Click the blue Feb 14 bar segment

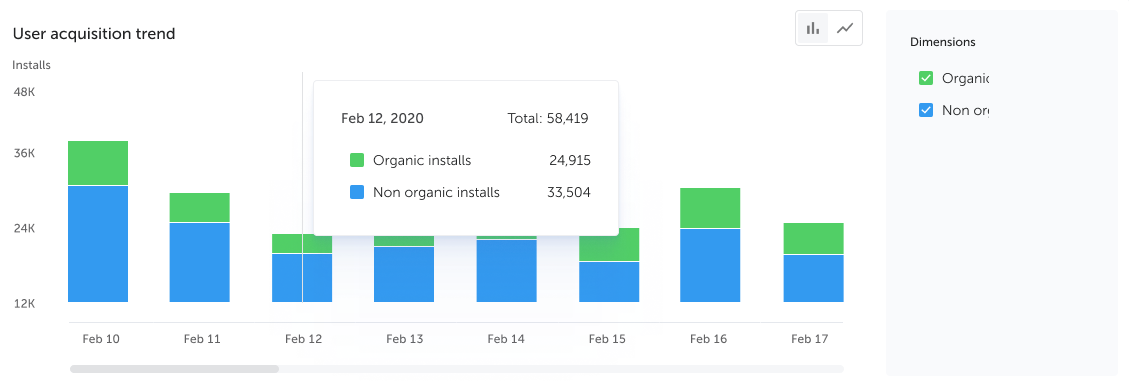[x=506, y=271]
